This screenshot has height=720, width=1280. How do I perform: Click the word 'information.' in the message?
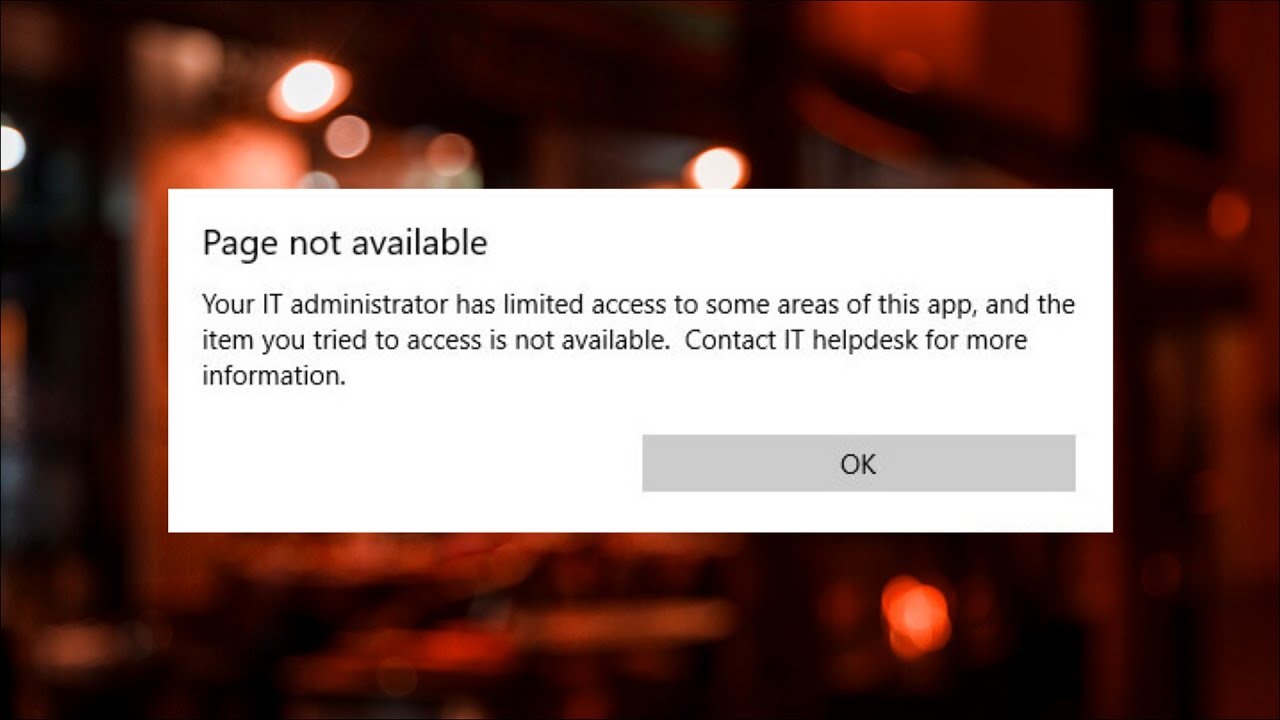point(274,376)
